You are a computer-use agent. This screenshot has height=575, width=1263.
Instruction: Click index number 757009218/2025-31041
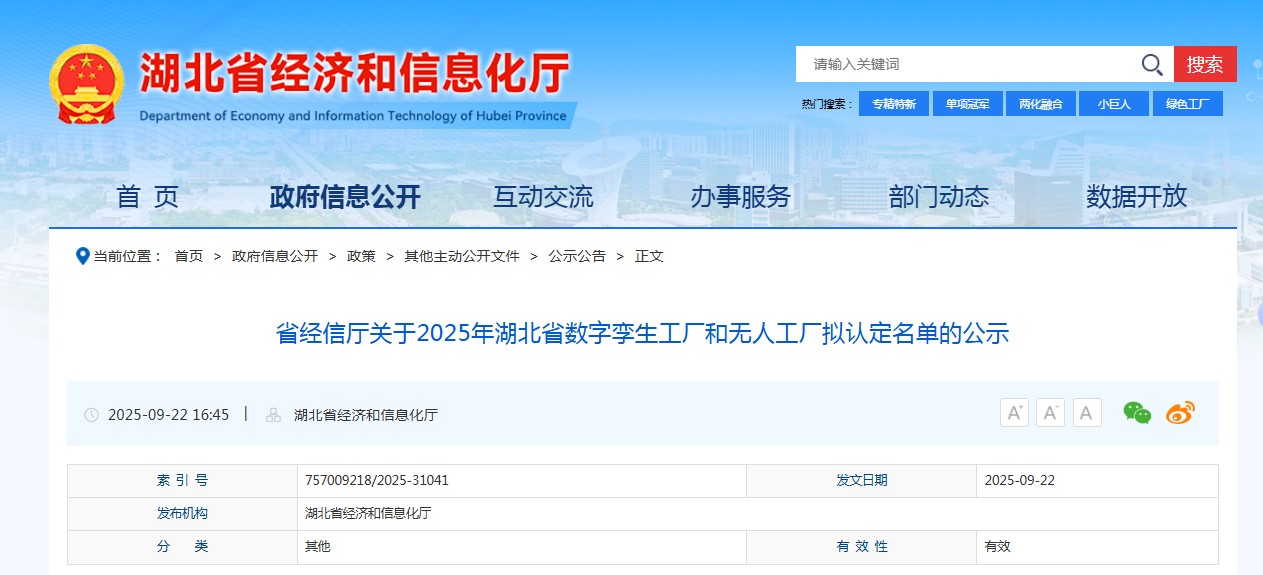point(377,480)
